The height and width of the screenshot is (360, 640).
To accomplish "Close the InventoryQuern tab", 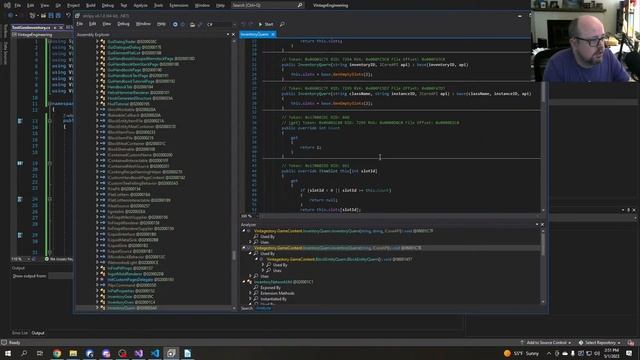I will (273, 34).
